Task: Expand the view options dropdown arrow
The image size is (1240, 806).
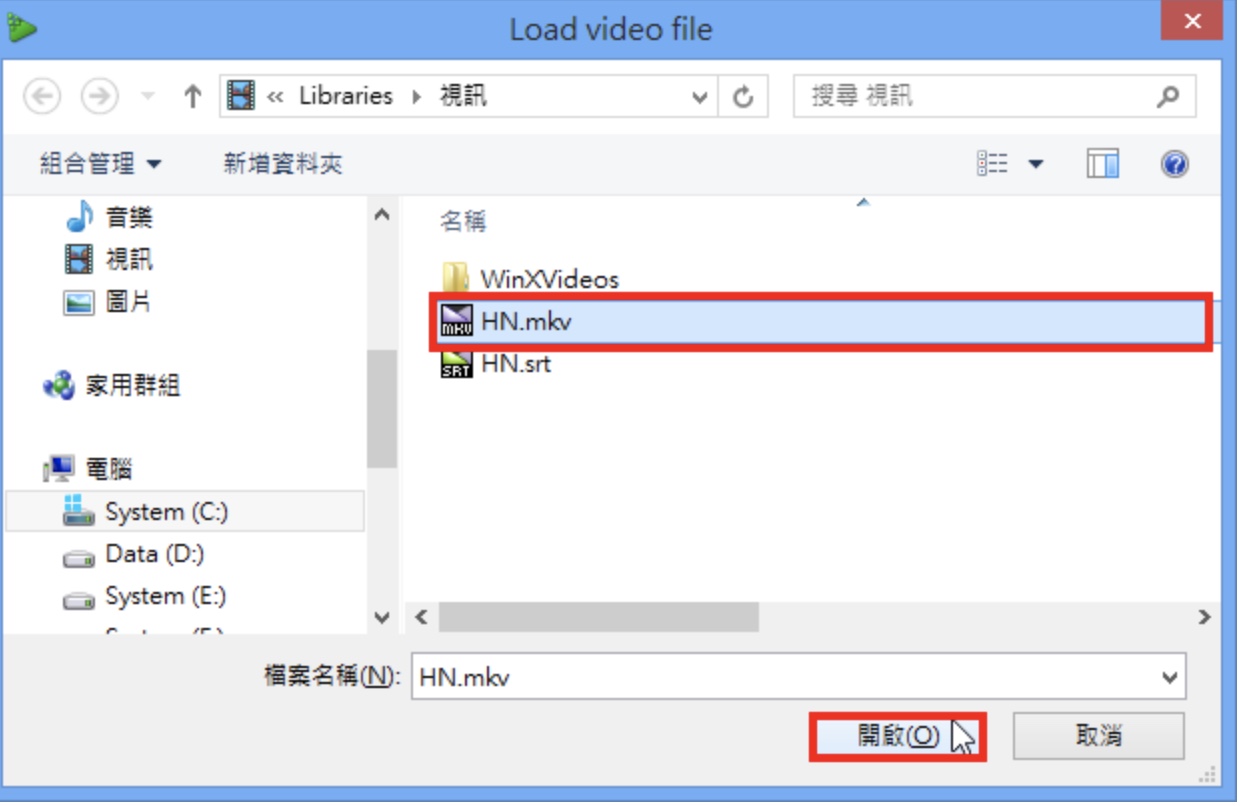Action: click(1035, 164)
